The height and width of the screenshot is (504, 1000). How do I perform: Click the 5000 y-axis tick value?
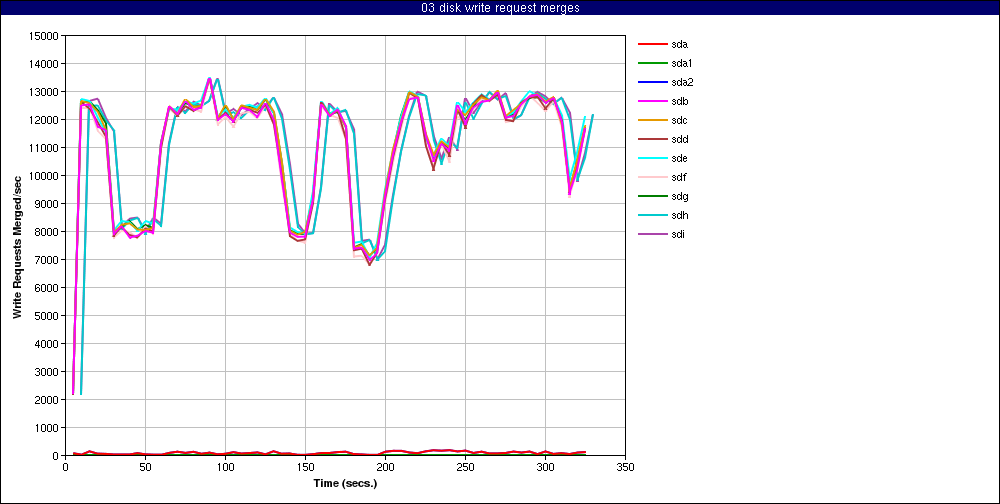47,316
